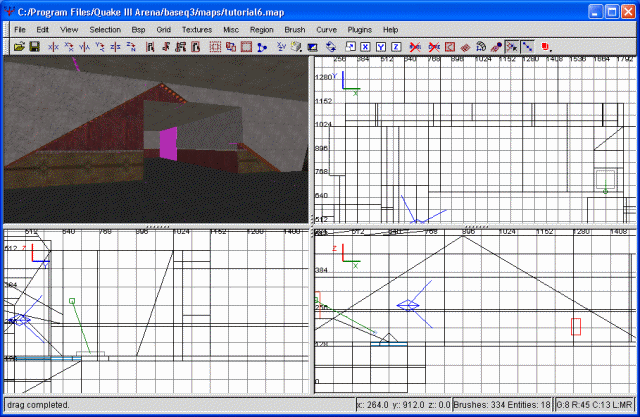Open the File menu
The width and height of the screenshot is (640, 417).
tap(20, 30)
